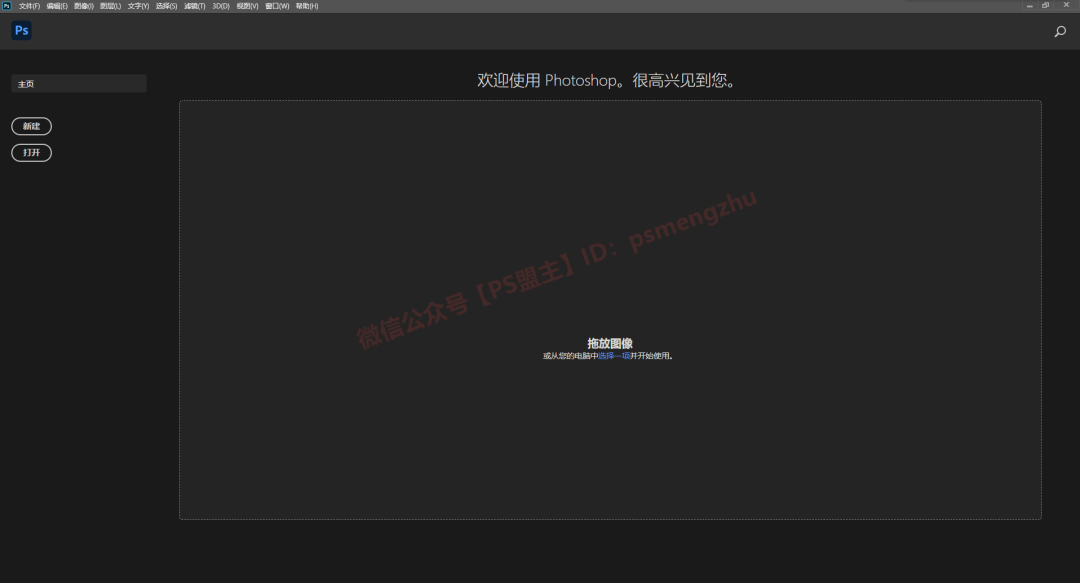Open the 文字(Y) menu
The image size is (1080, 583).
coord(138,6)
